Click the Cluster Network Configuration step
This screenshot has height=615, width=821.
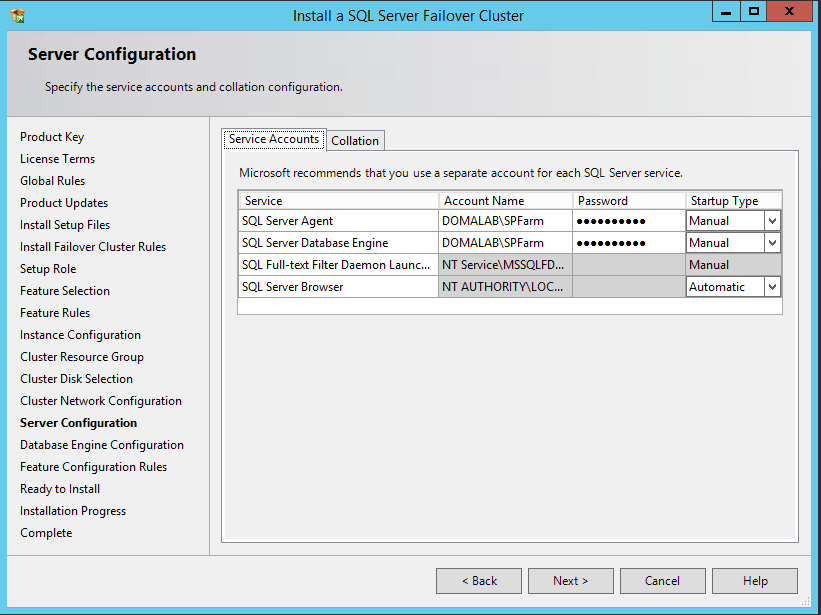coord(101,401)
